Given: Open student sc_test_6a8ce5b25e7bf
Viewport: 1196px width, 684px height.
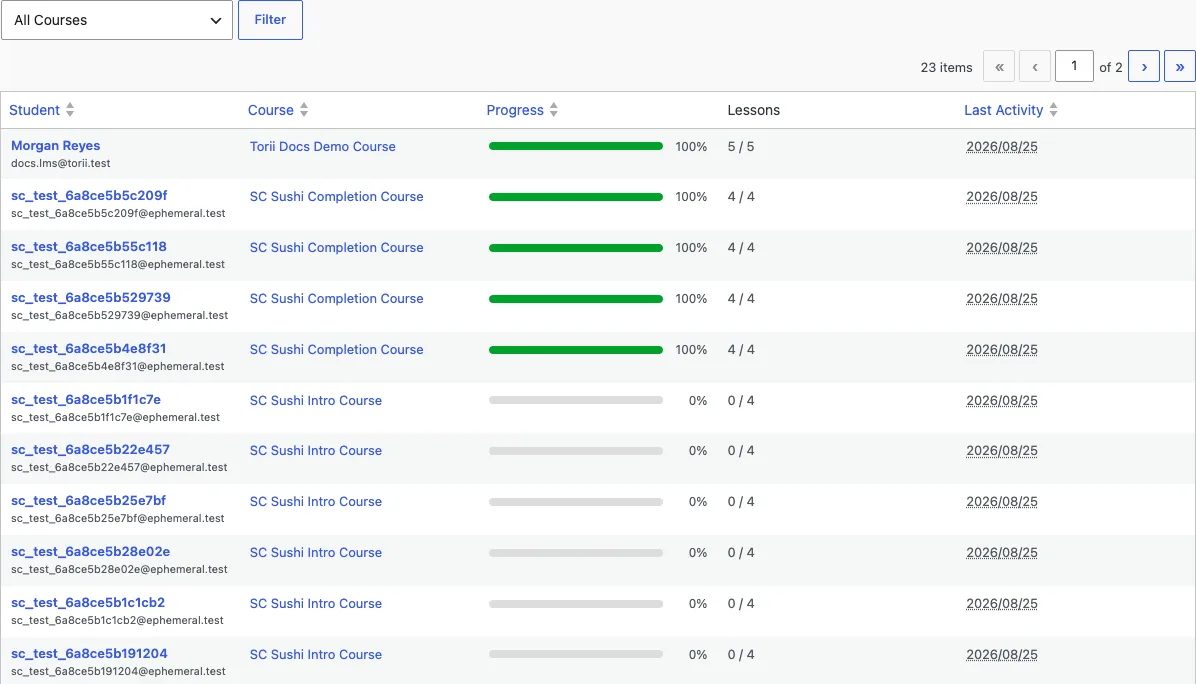Looking at the screenshot, I should coord(88,501).
